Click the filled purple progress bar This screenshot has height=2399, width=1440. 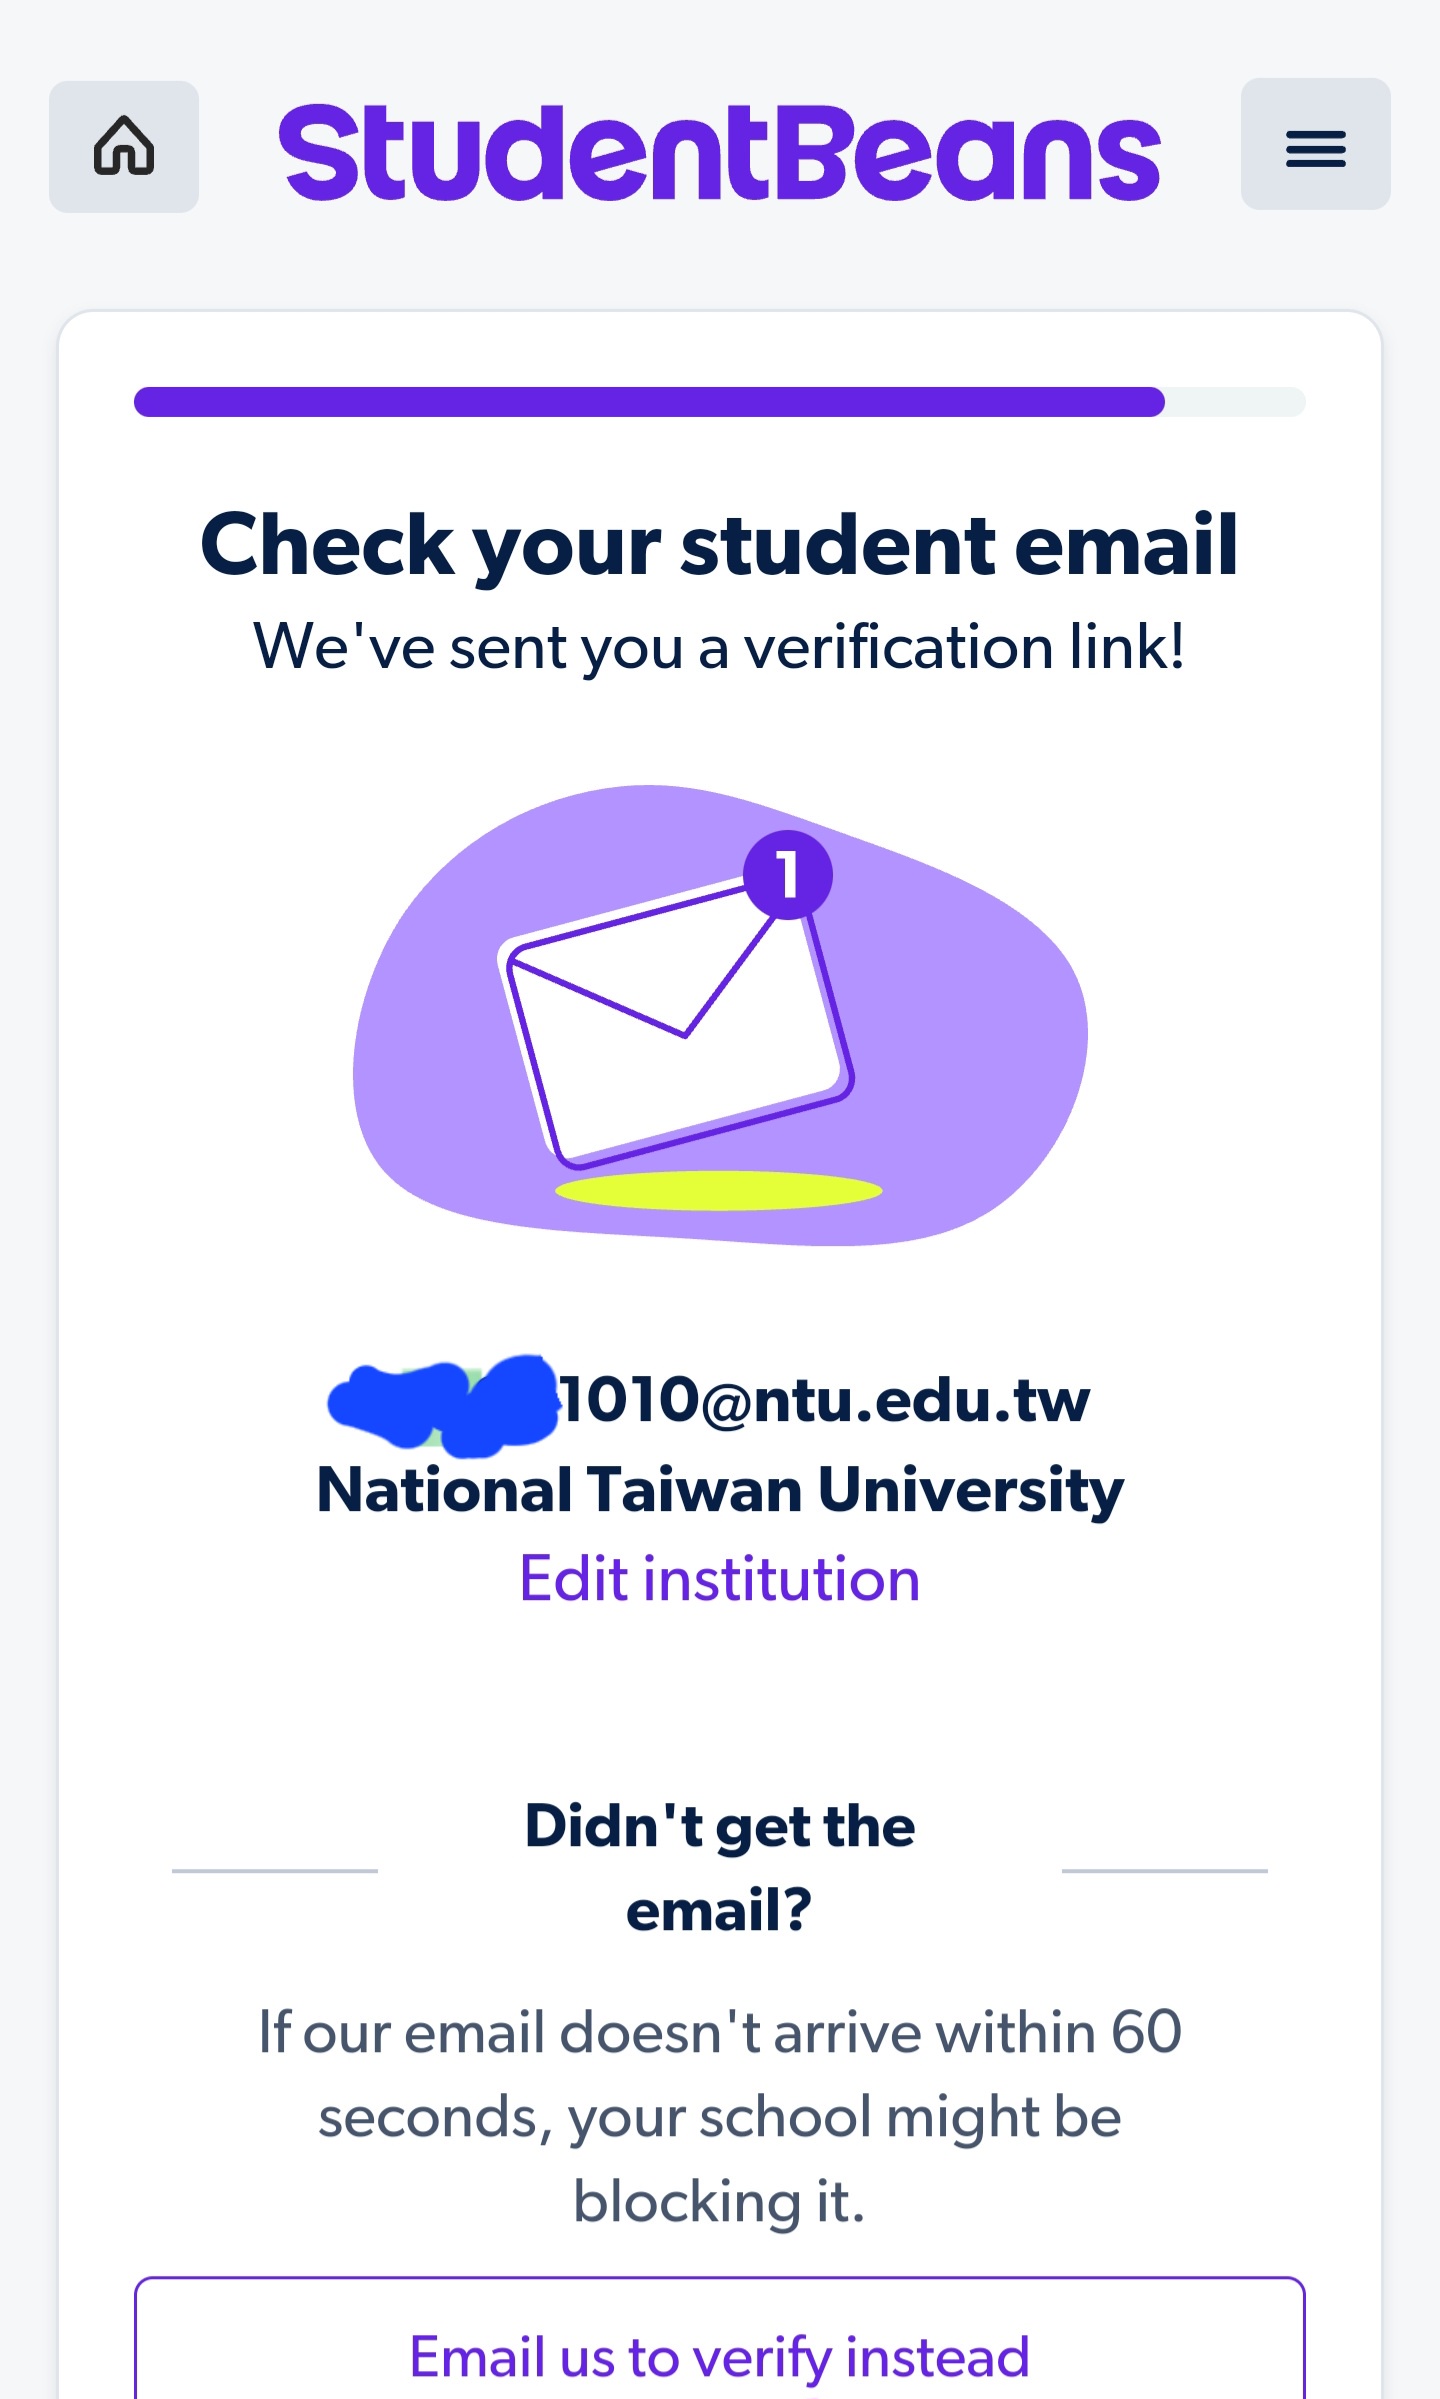click(650, 402)
